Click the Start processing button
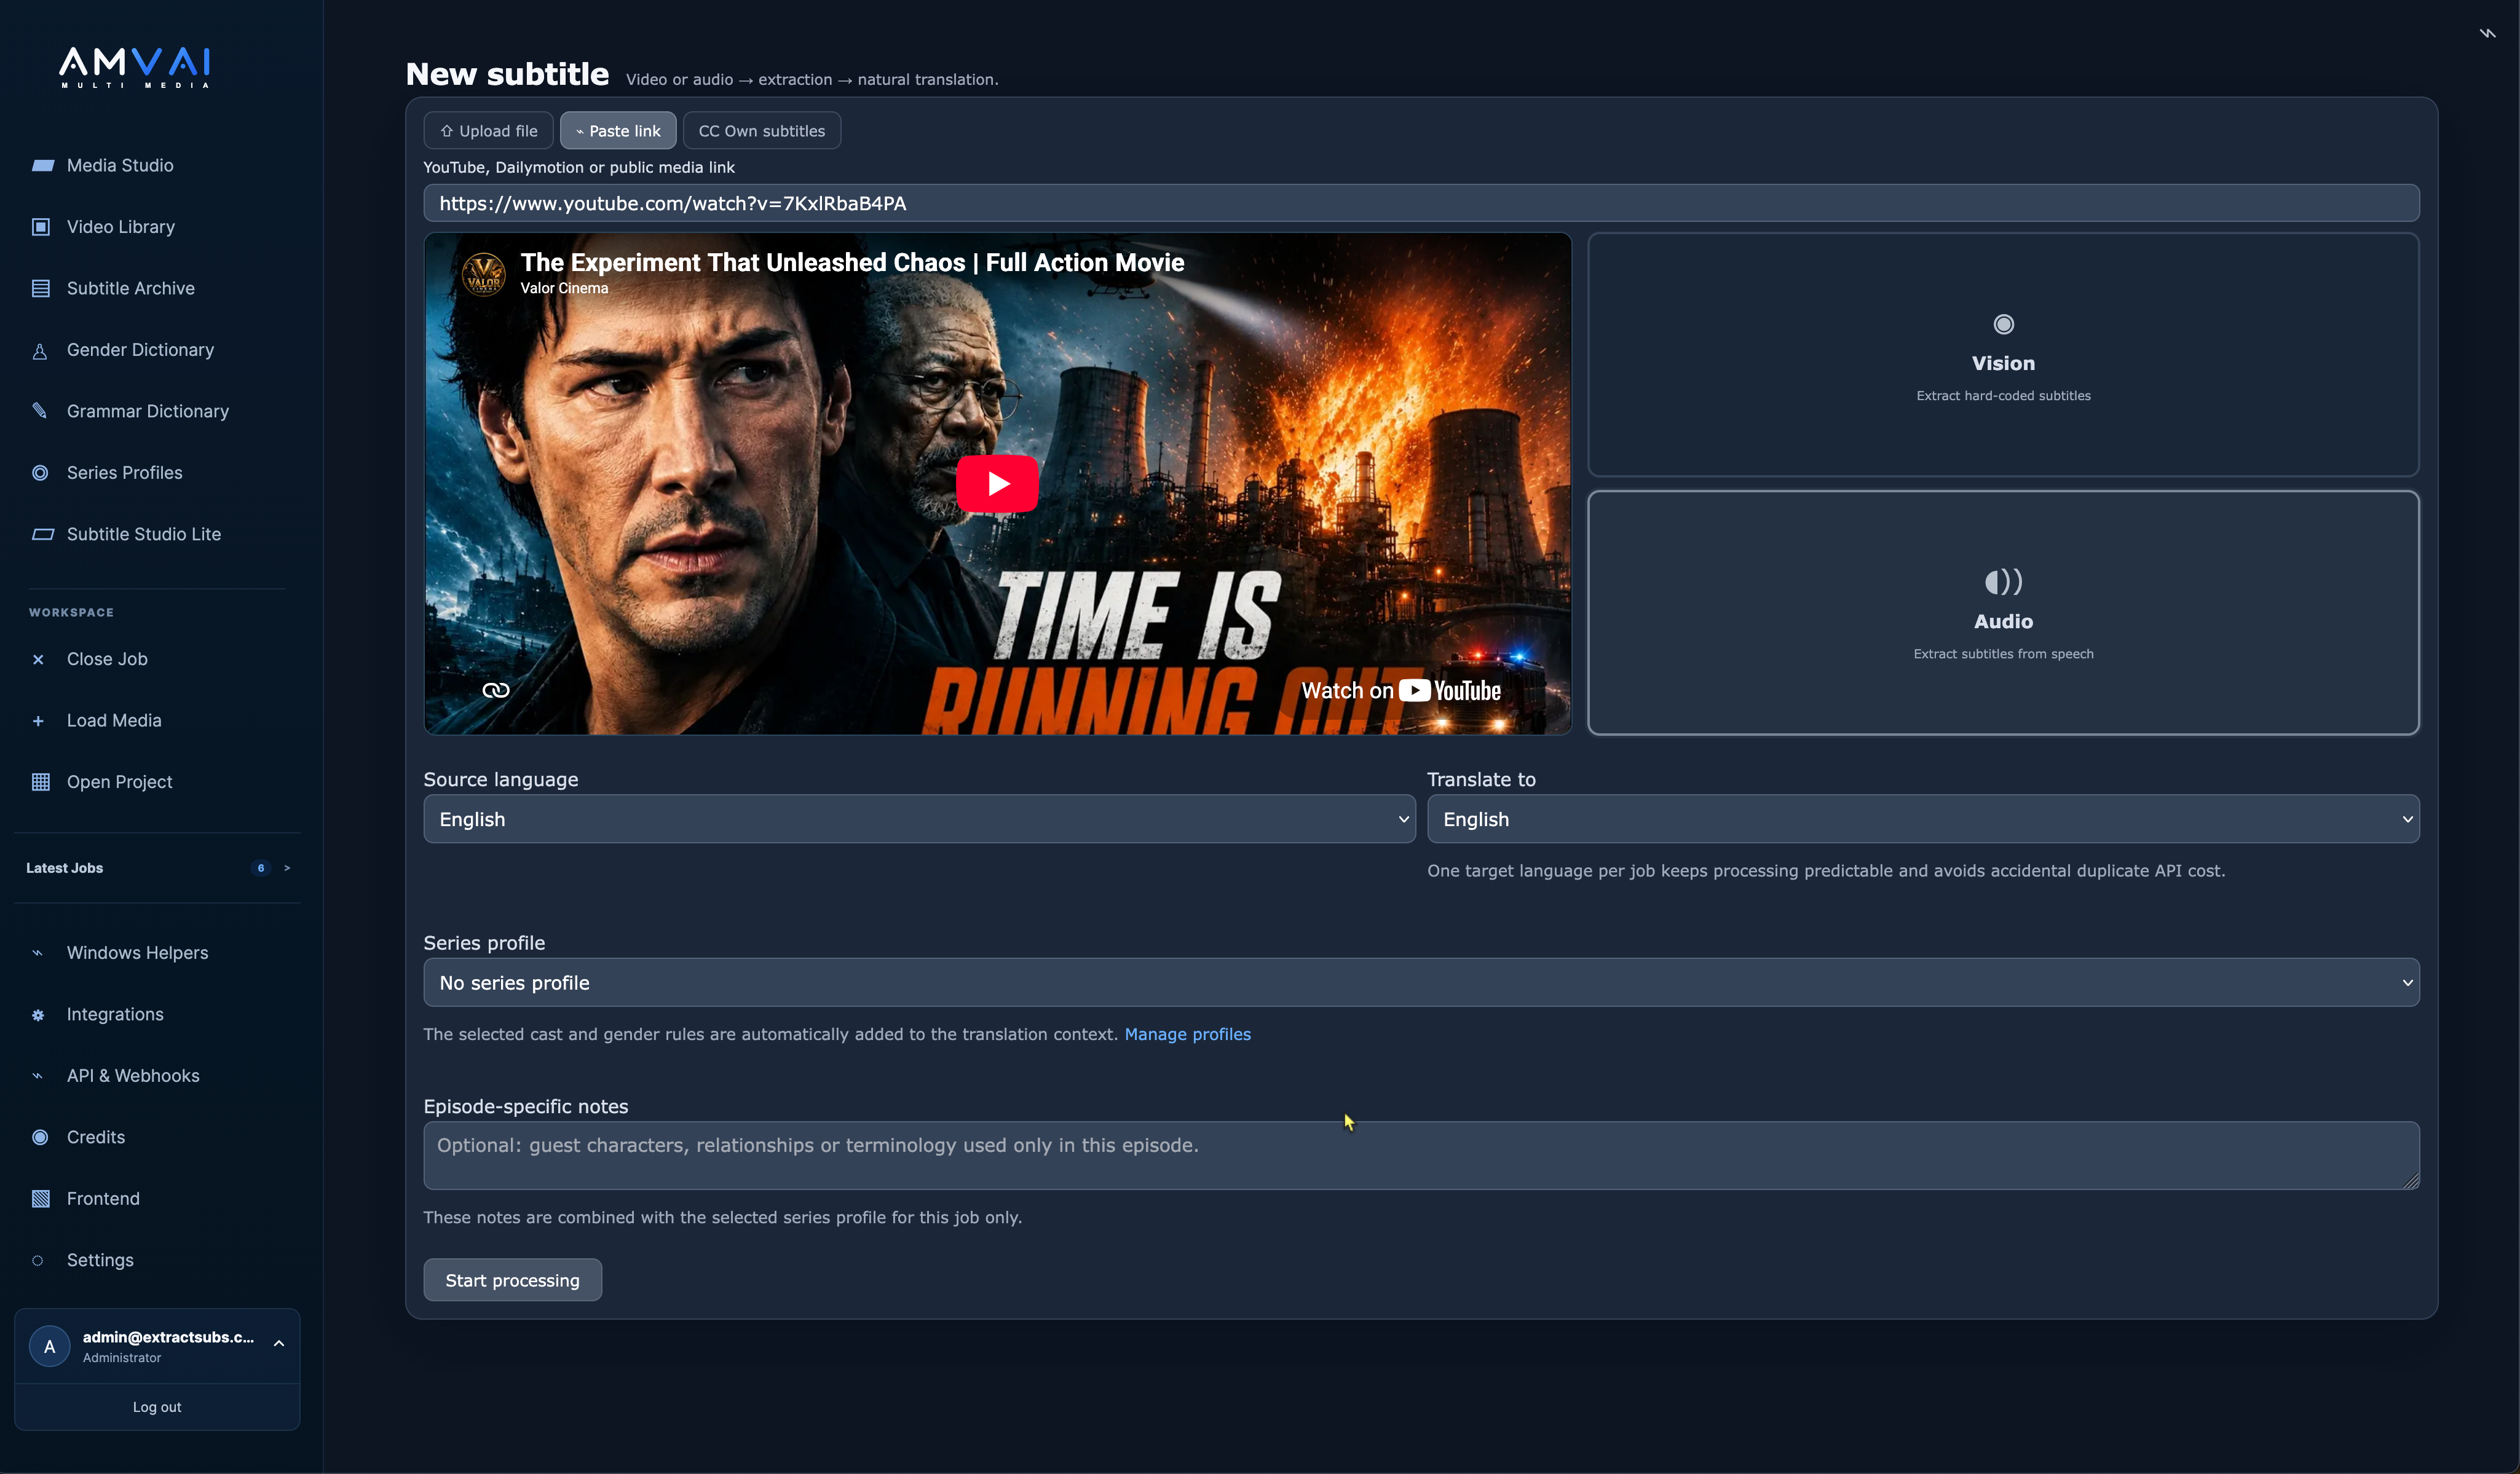 point(512,1280)
